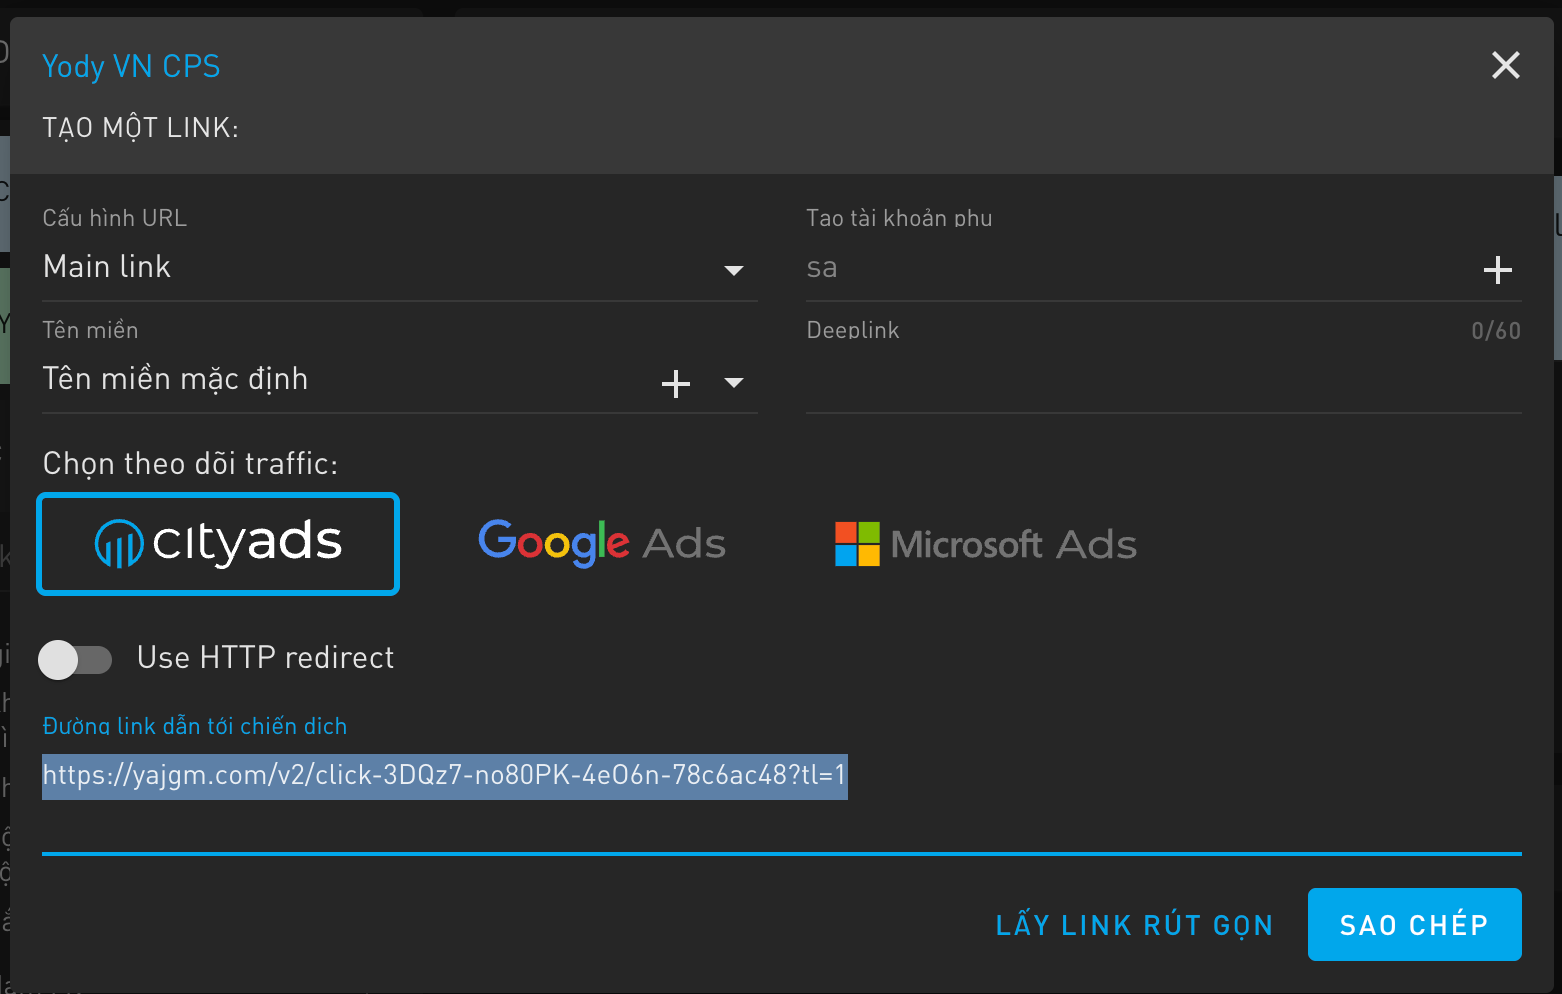Screen dimensions: 1562x994
Task: Expand the Cấu hình URL dropdown arrow
Action: click(x=733, y=270)
